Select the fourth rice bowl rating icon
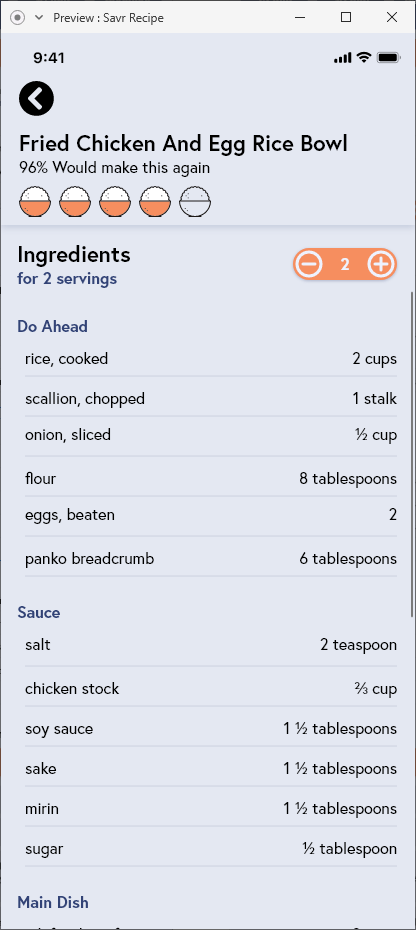The image size is (416, 930). click(x=155, y=202)
